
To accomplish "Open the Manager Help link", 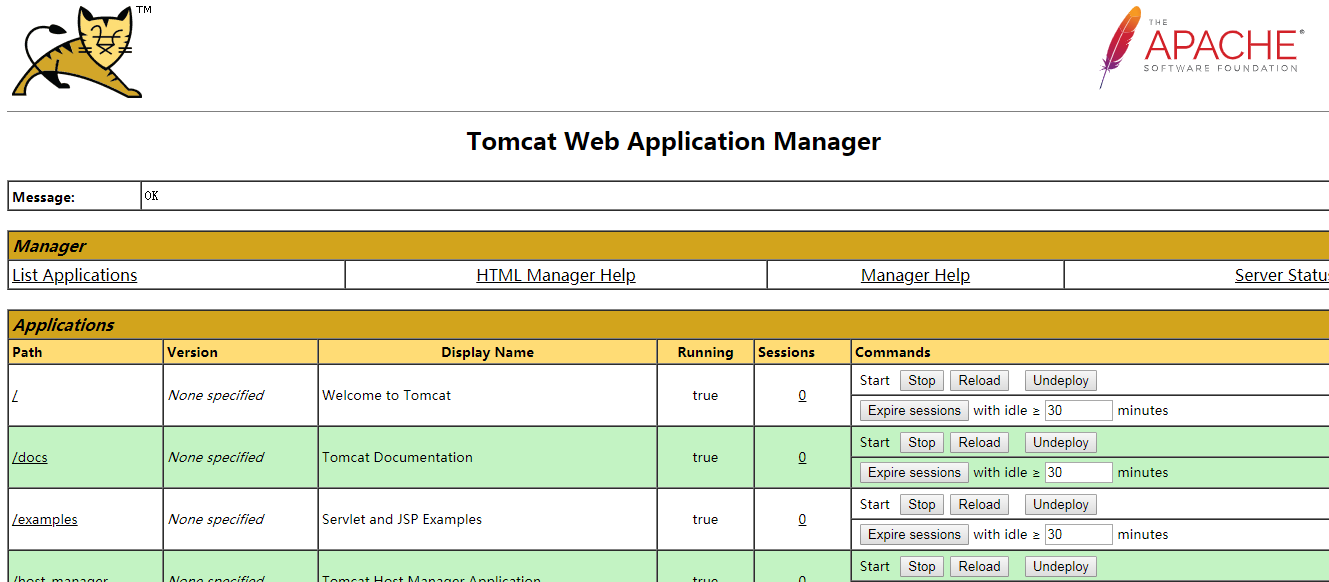I will 915,275.
